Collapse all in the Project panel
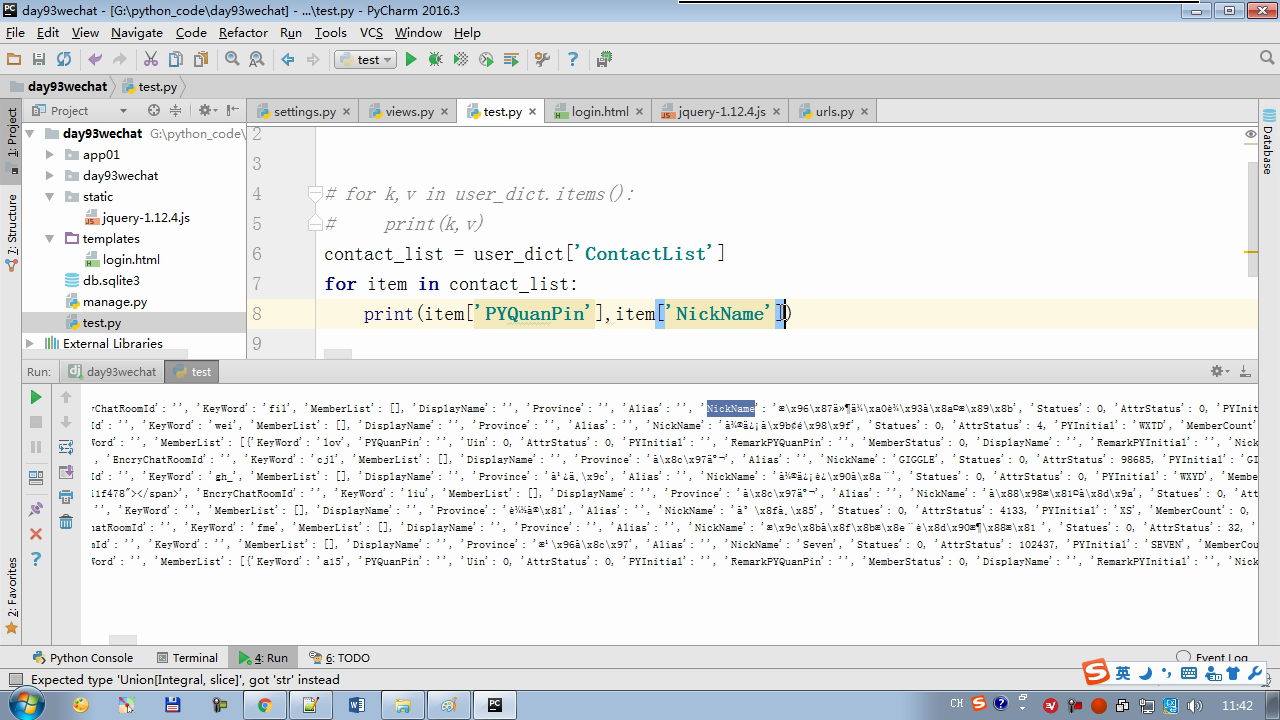The width and height of the screenshot is (1280, 720). pos(176,111)
